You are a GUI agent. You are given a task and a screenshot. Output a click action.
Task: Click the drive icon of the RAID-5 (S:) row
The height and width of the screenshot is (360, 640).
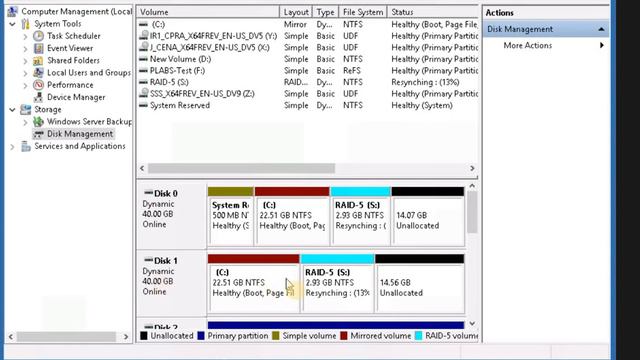click(143, 82)
